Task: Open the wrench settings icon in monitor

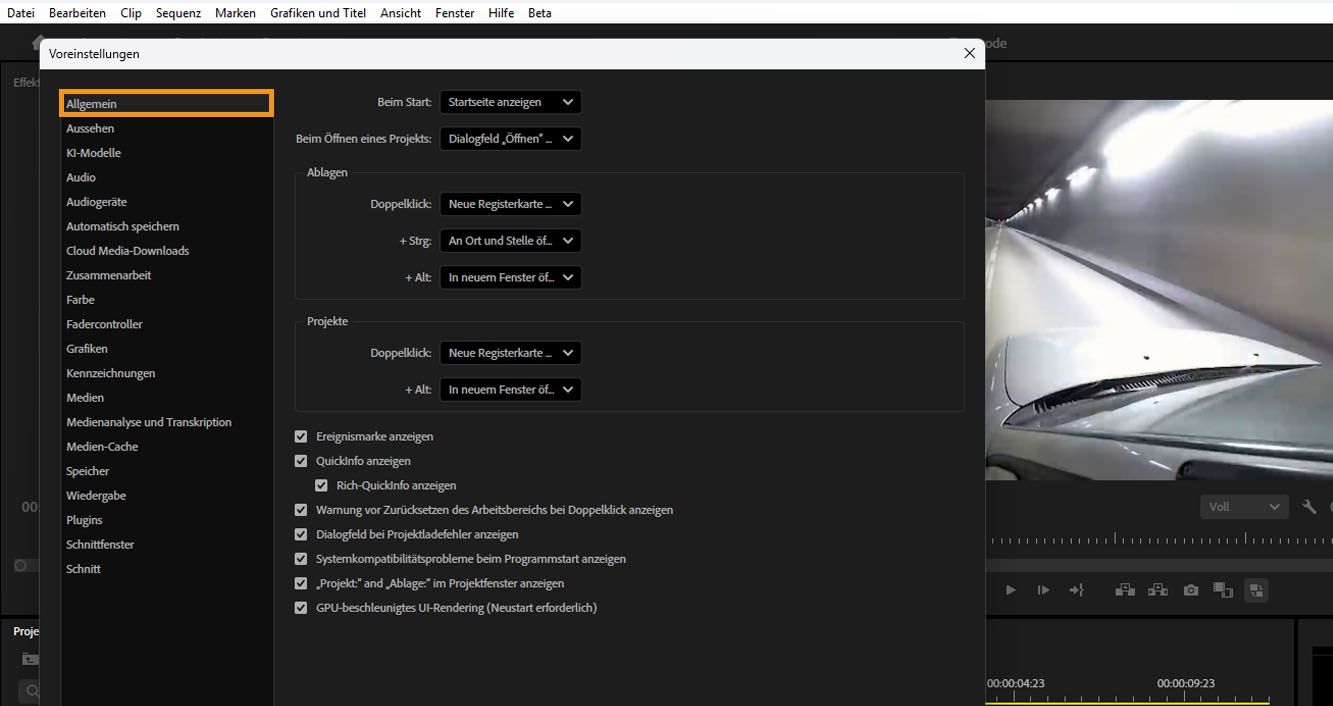Action: pyautogui.click(x=1309, y=507)
